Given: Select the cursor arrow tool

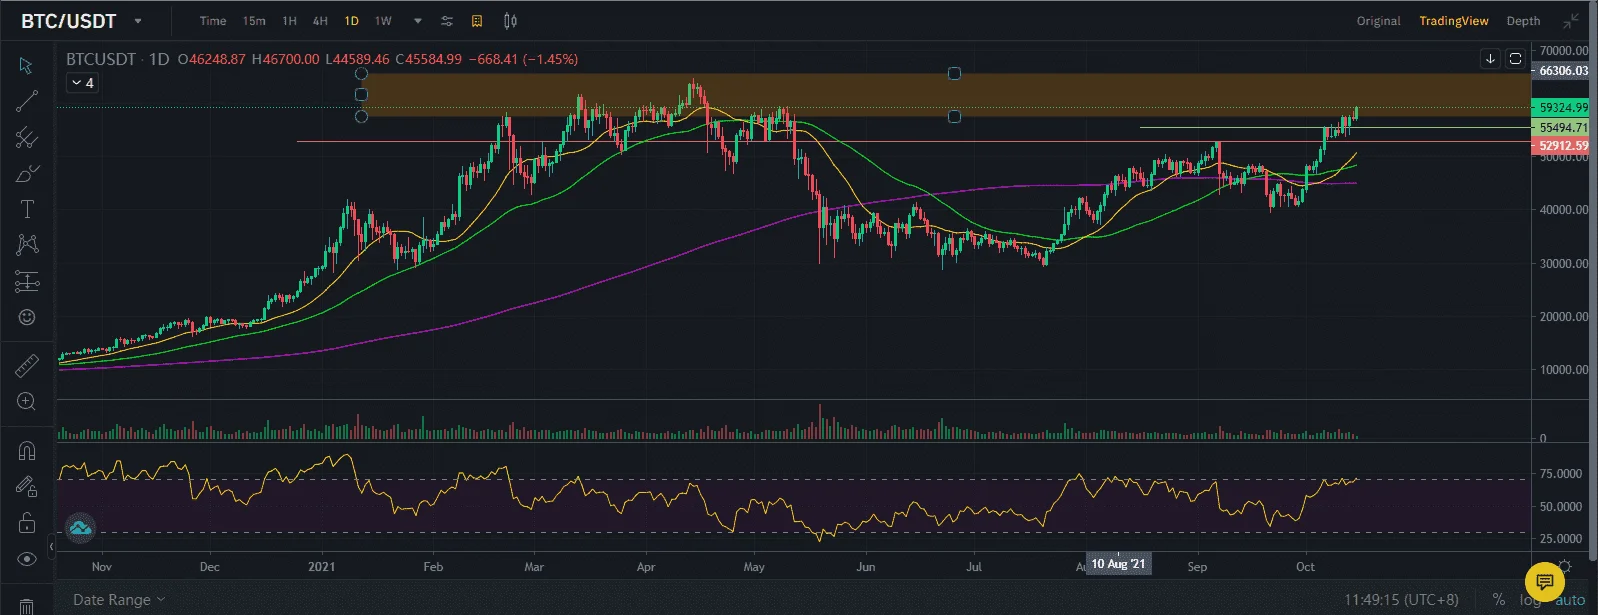Looking at the screenshot, I should tap(27, 66).
